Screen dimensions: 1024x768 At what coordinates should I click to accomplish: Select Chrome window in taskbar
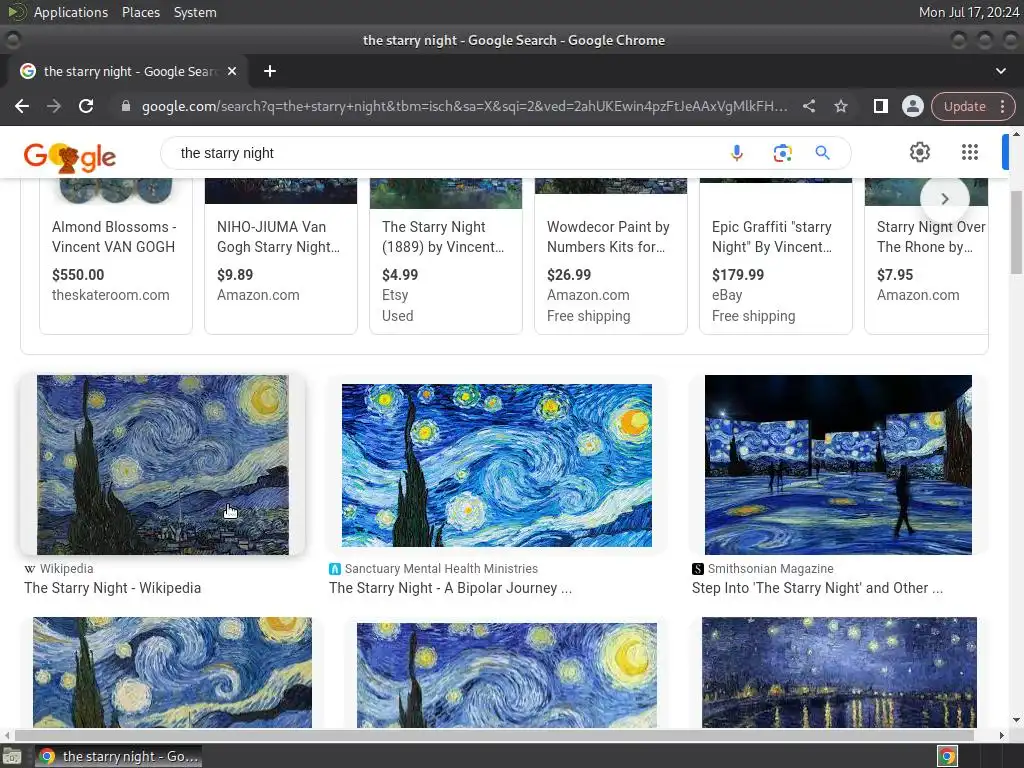click(x=118, y=756)
